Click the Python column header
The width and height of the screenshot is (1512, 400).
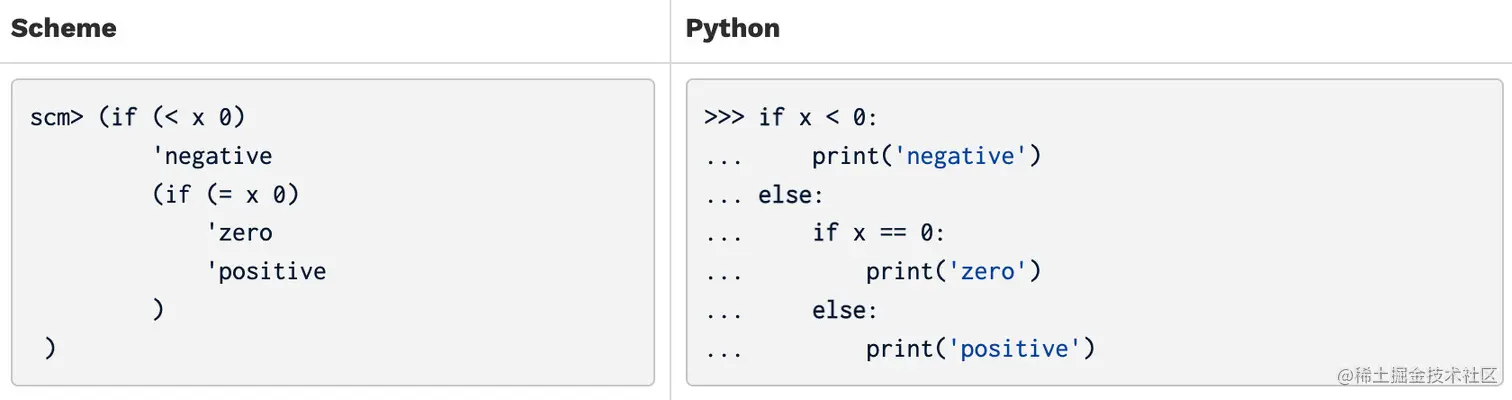click(x=732, y=29)
